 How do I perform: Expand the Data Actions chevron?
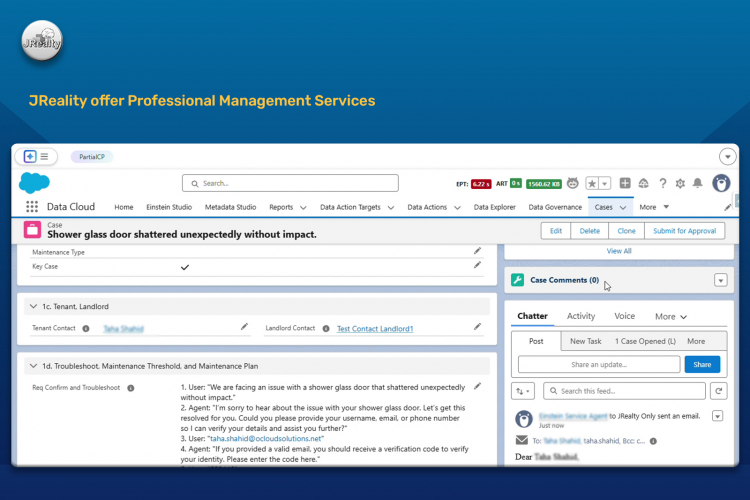tap(457, 208)
